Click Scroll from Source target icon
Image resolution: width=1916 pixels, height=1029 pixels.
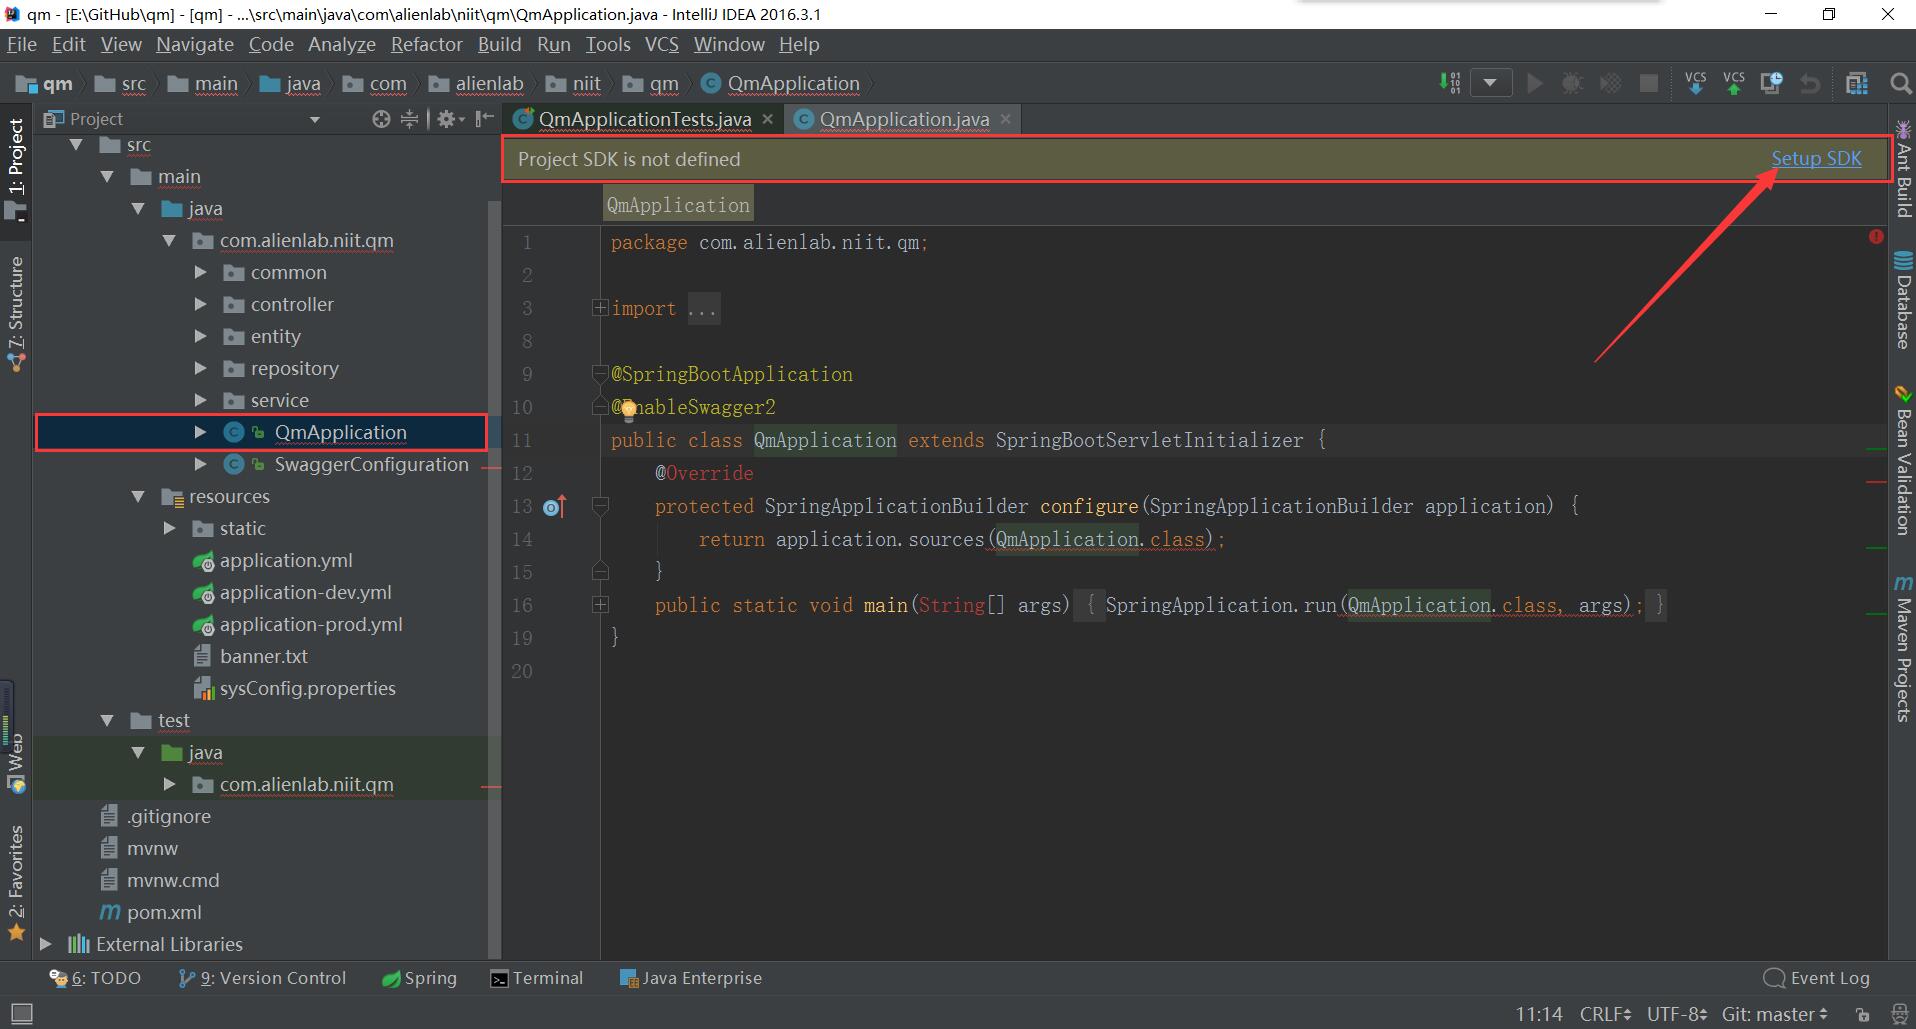pyautogui.click(x=381, y=119)
